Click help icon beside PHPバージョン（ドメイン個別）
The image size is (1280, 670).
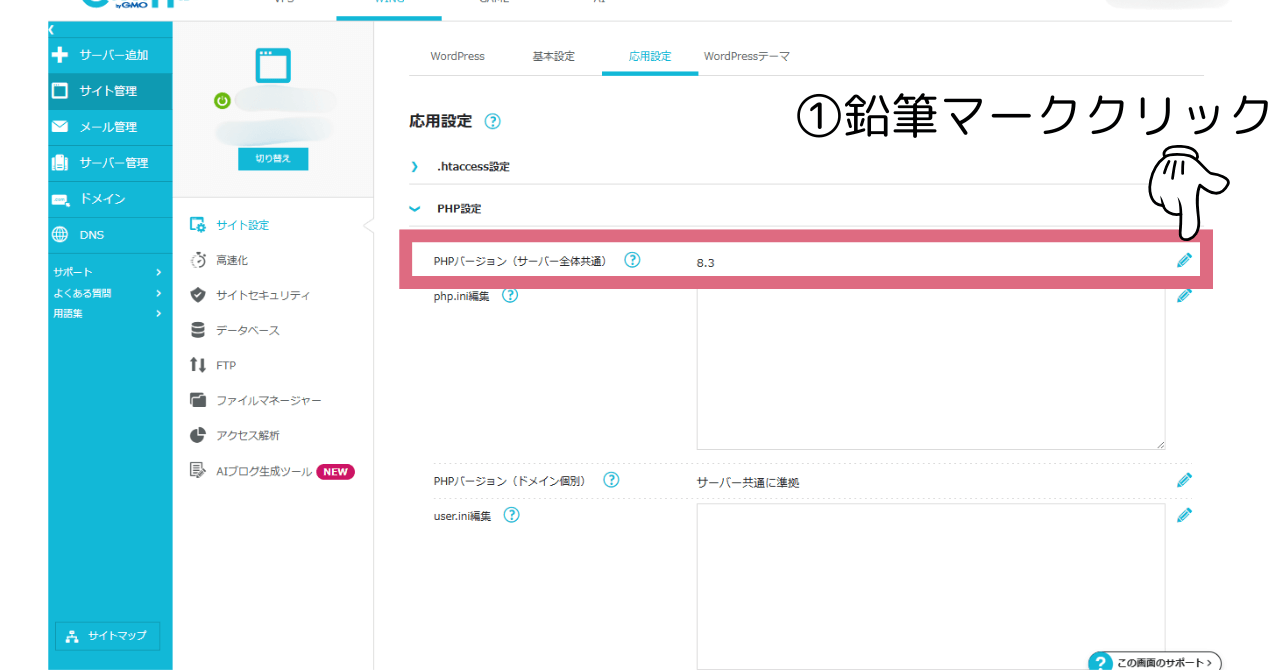[611, 480]
